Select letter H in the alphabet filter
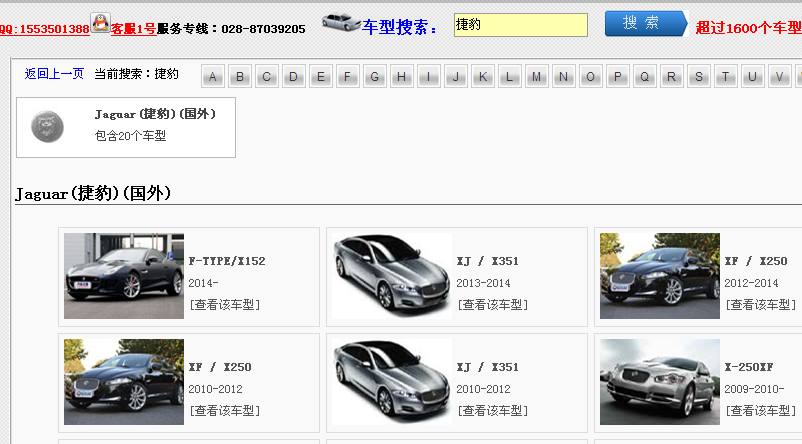Image resolution: width=802 pixels, height=444 pixels. (402, 76)
